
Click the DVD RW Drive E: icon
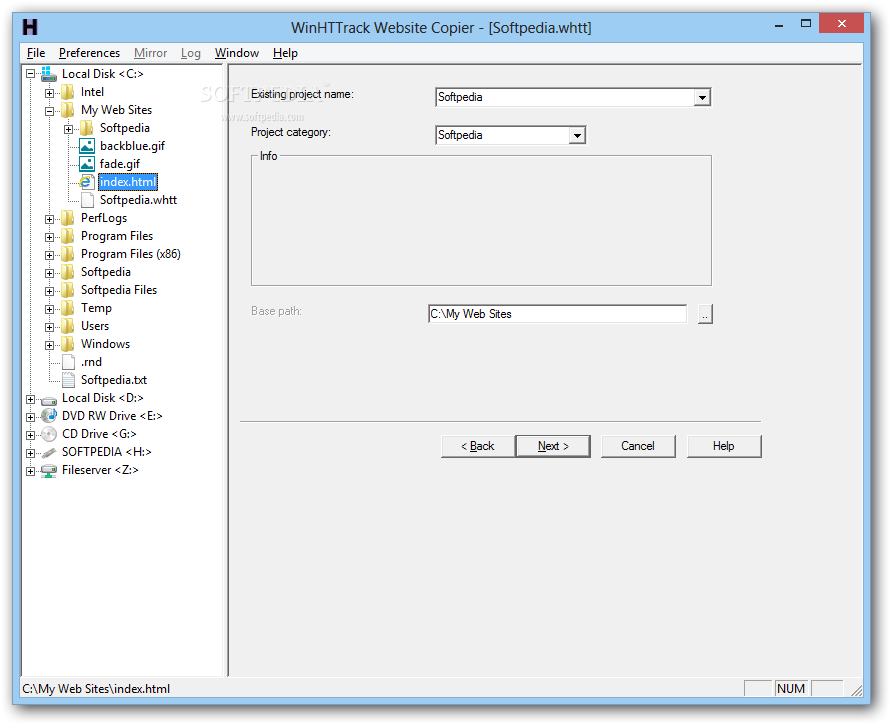pos(49,416)
